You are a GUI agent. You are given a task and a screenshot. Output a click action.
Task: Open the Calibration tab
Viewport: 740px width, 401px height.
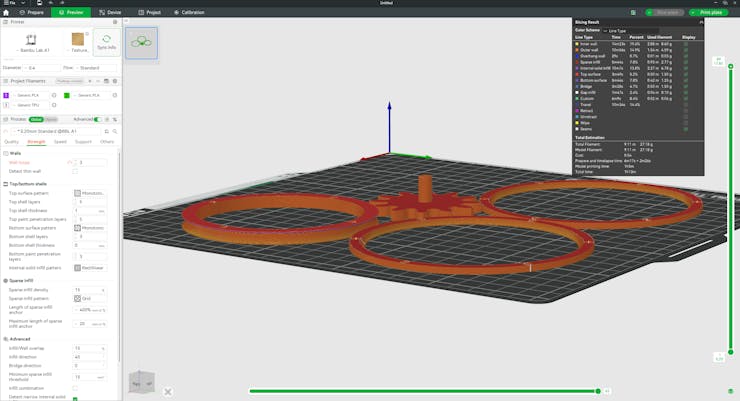click(x=189, y=12)
